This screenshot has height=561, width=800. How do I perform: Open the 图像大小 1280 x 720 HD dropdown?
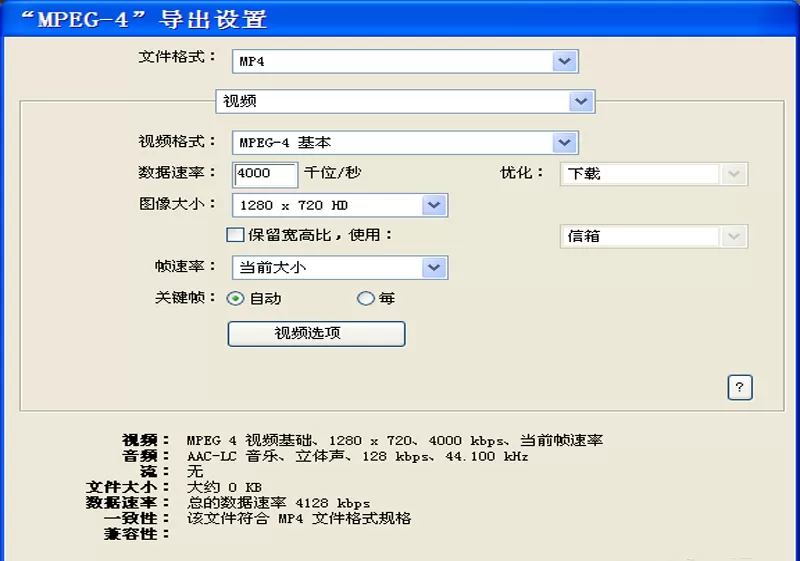(340, 205)
